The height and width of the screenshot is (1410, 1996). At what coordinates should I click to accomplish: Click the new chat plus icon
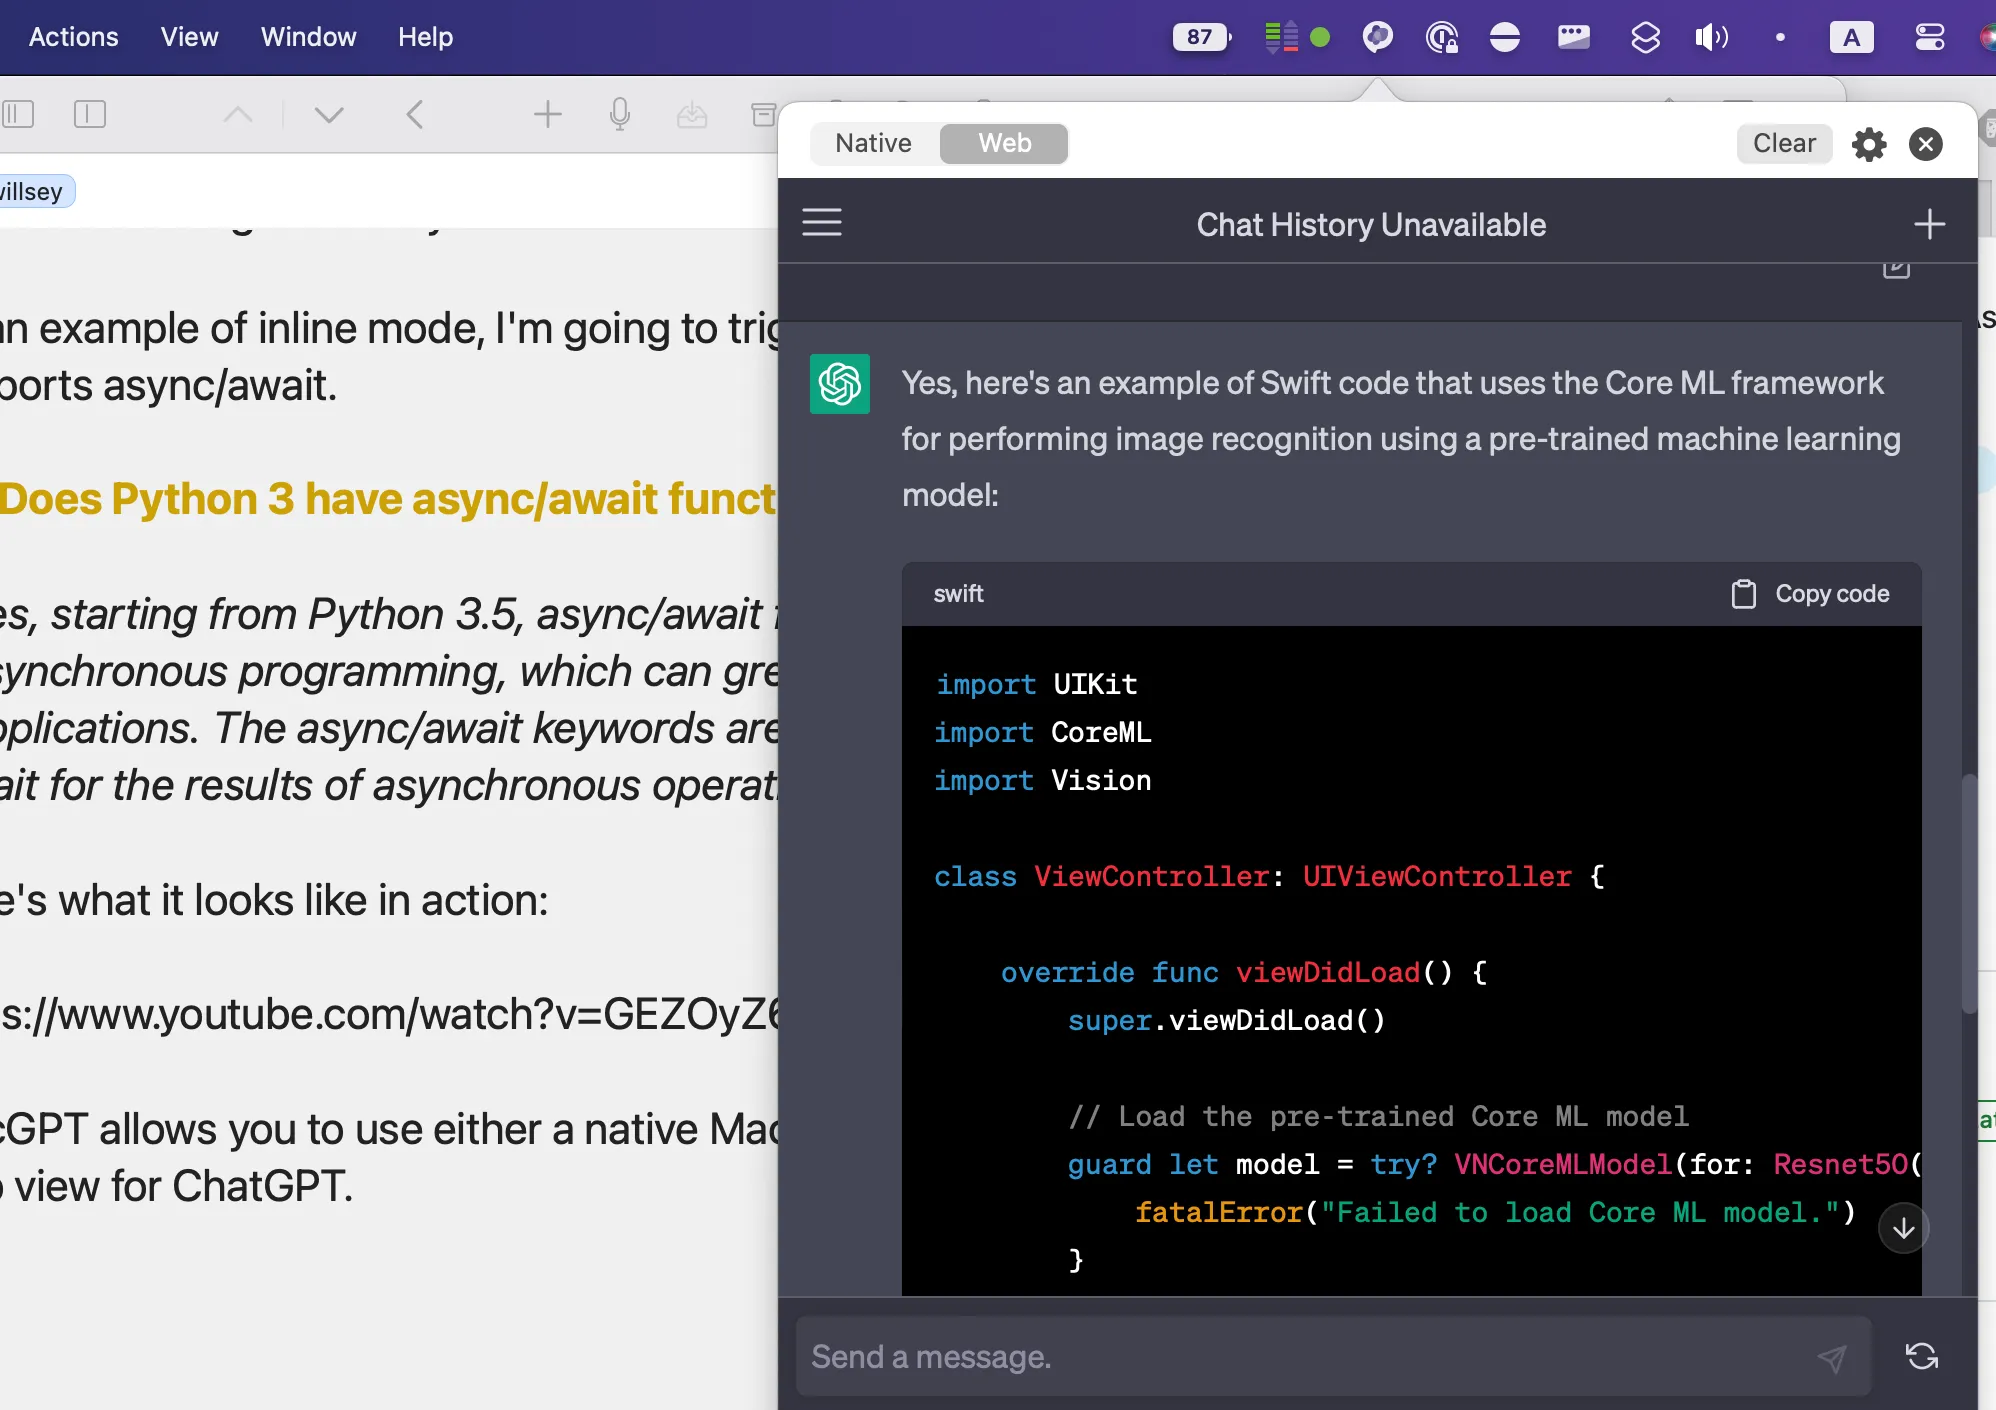coord(1929,221)
